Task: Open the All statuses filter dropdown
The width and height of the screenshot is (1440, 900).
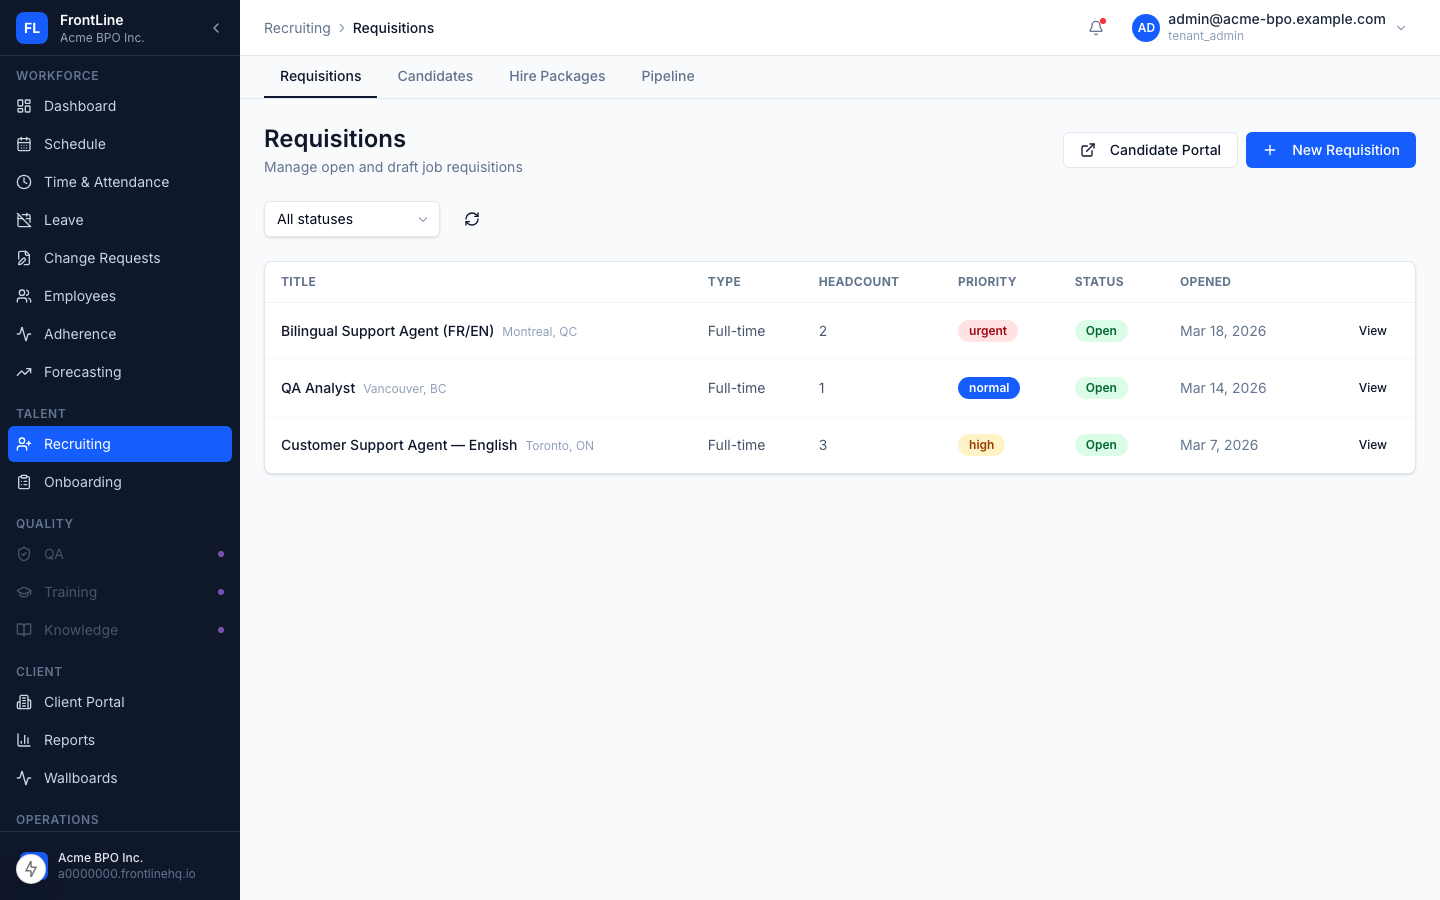Action: pyautogui.click(x=352, y=219)
